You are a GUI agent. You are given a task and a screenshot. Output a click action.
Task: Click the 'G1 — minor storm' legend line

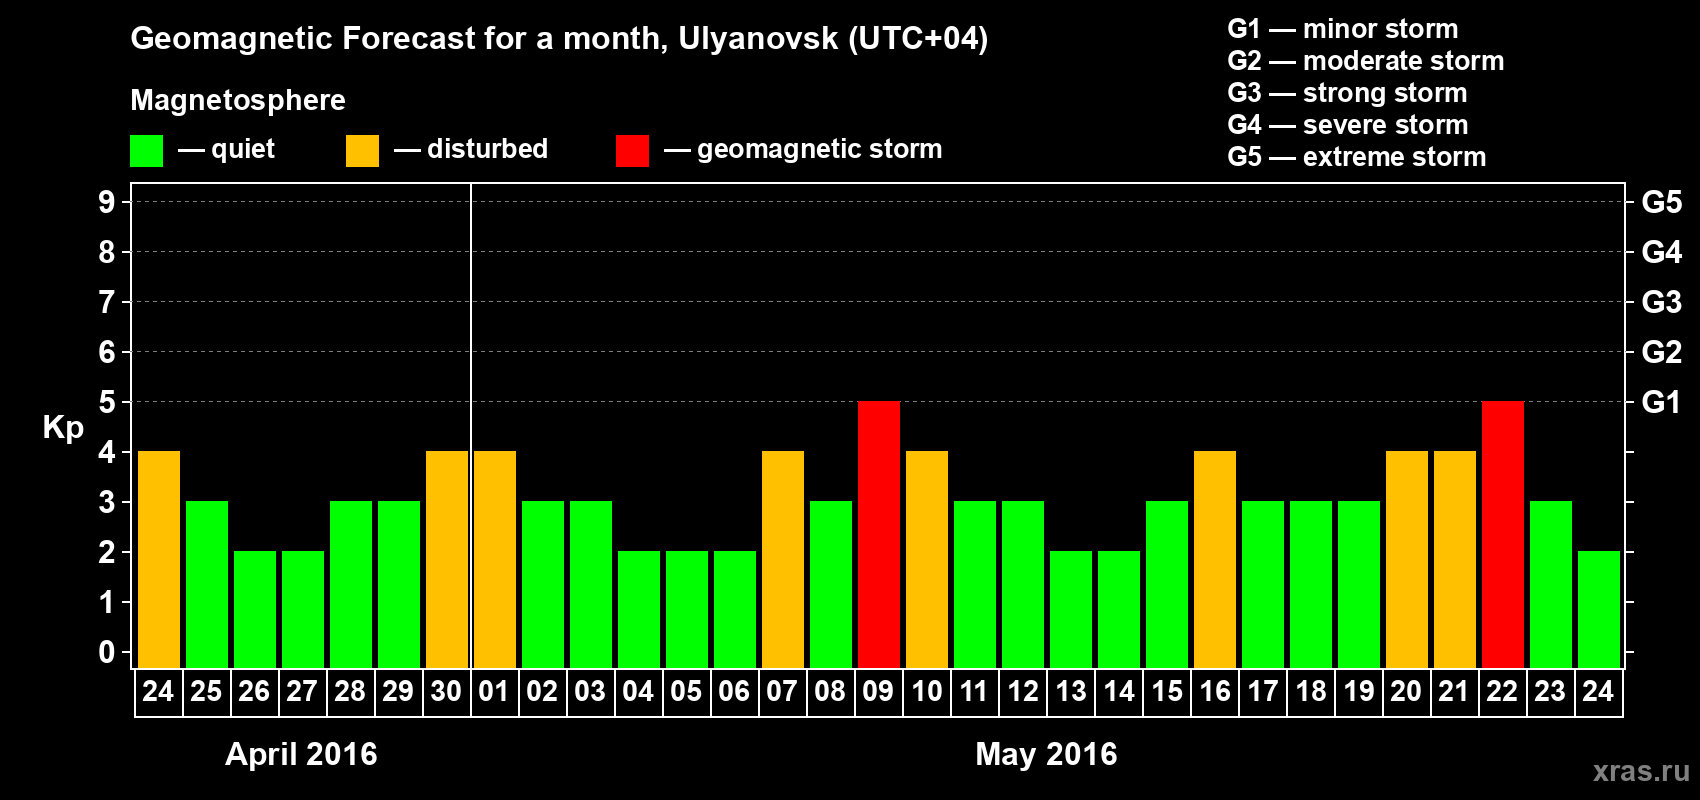click(1343, 29)
